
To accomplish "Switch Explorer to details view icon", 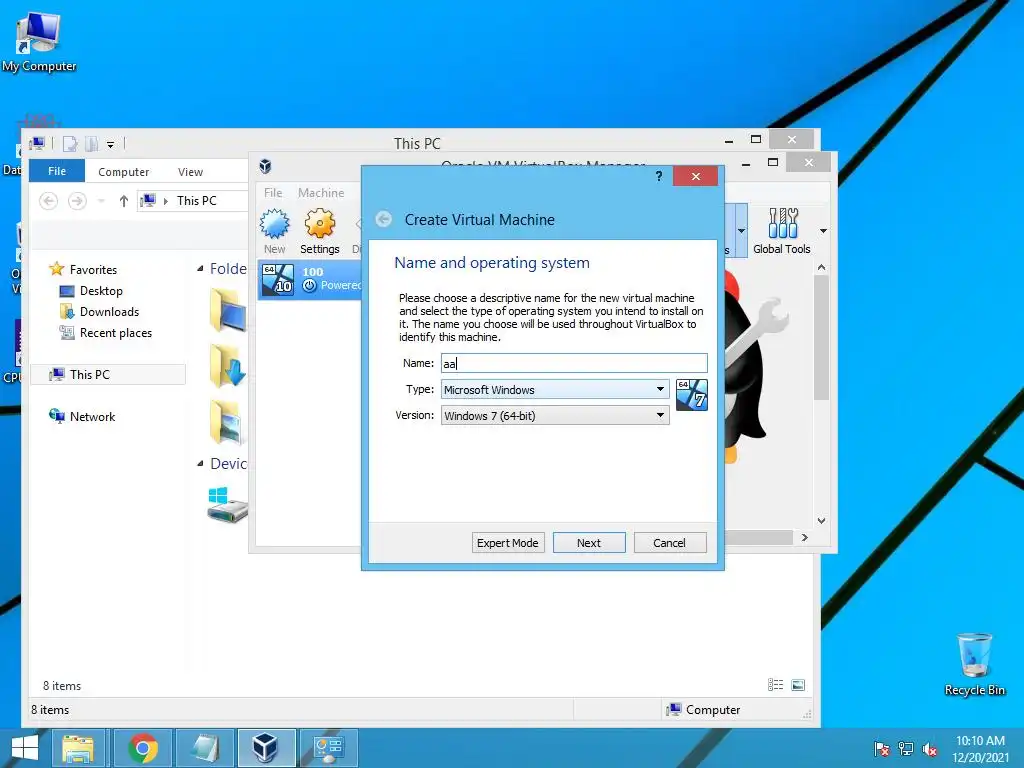I will (x=775, y=684).
